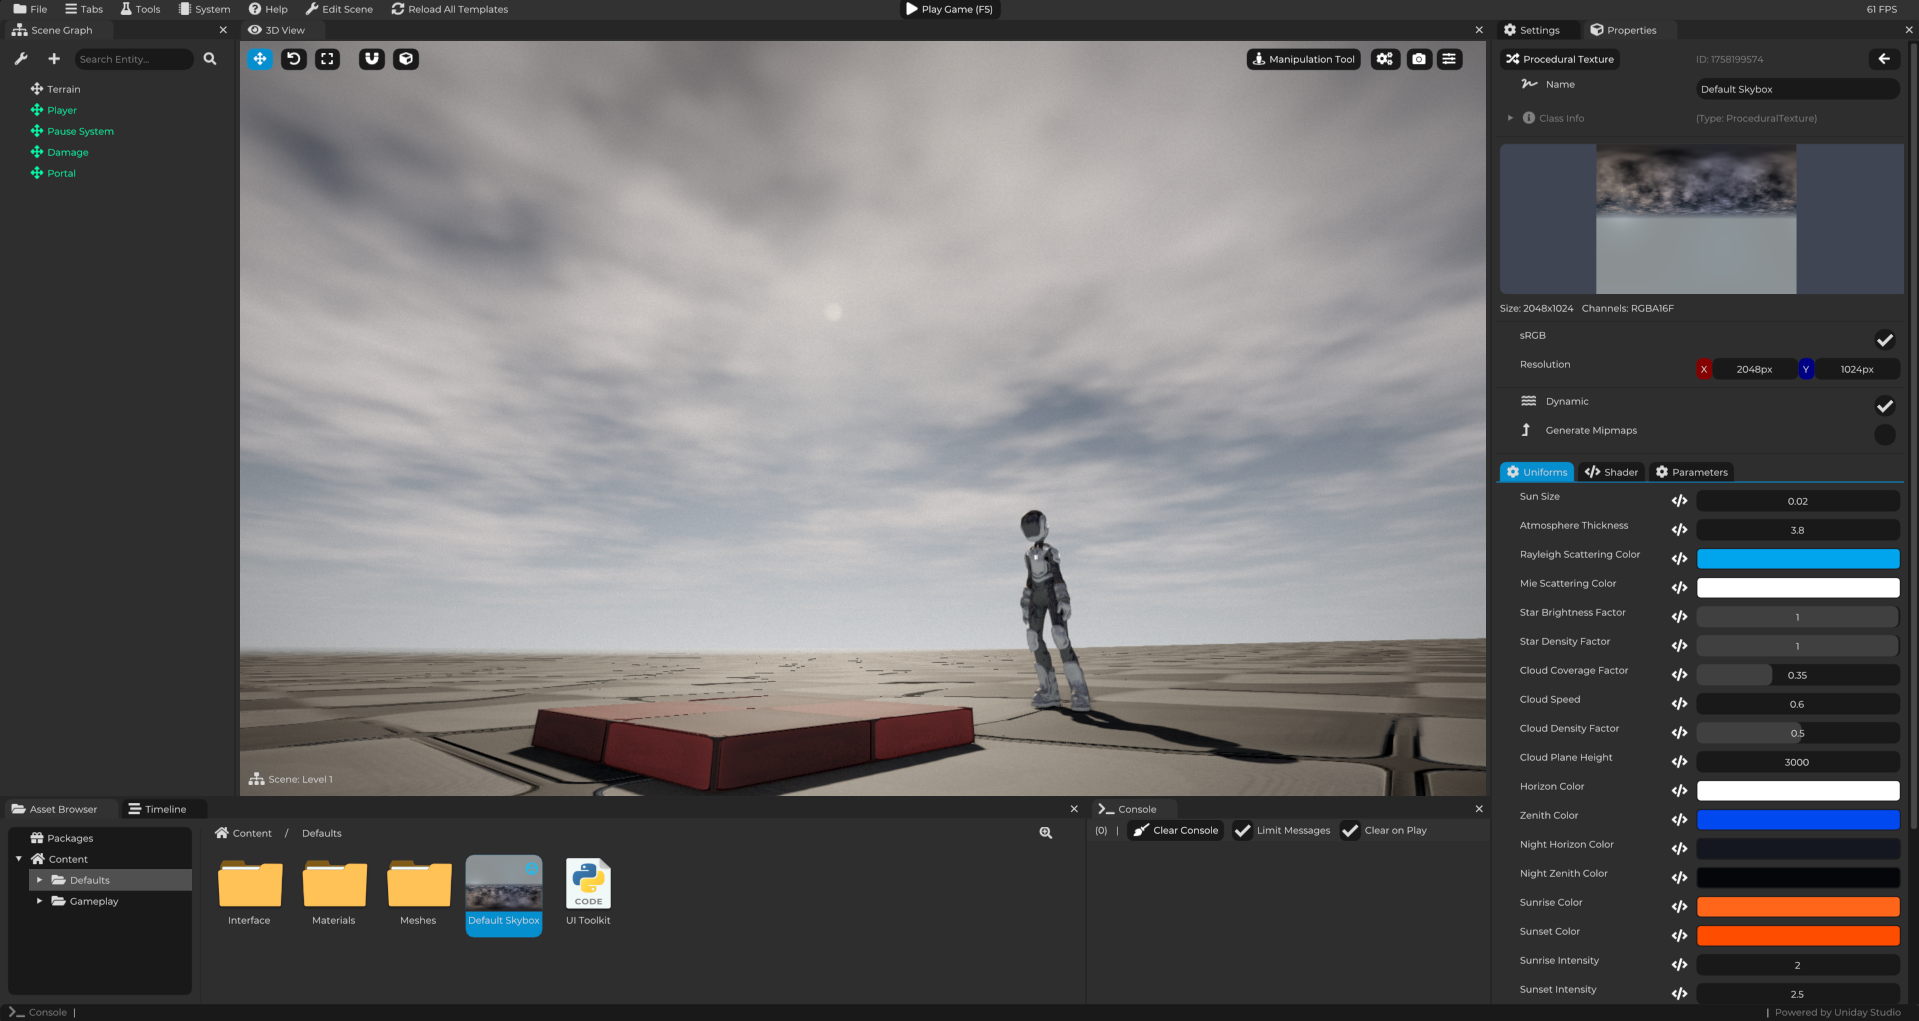The height and width of the screenshot is (1021, 1919).
Task: Click the Play Game (F5) button
Action: 948,9
